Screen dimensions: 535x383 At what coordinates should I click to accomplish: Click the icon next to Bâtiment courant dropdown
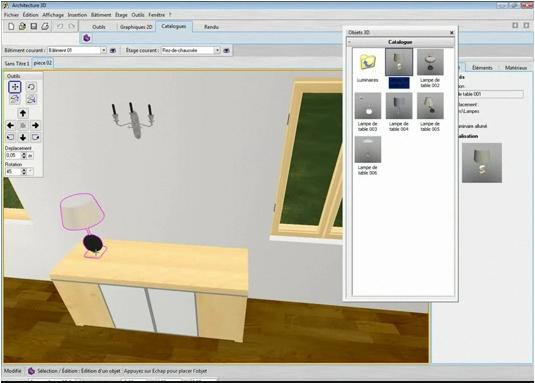[x=113, y=50]
